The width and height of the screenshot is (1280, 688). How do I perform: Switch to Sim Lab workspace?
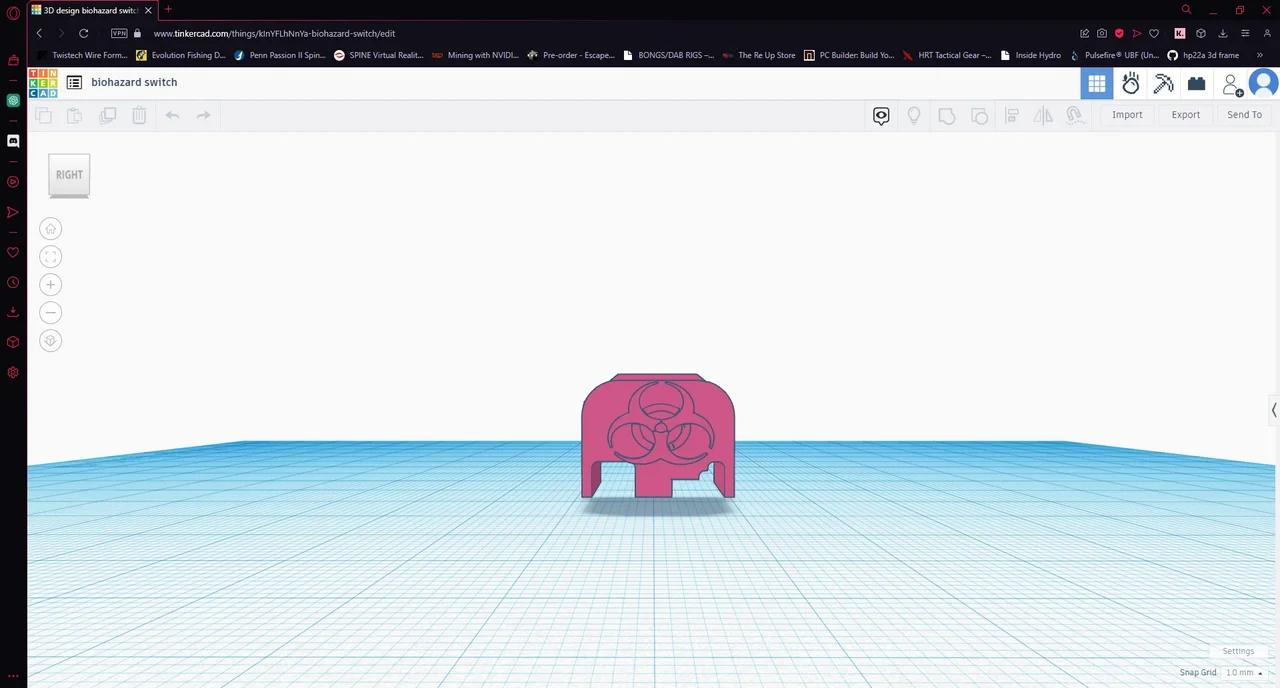click(1130, 84)
